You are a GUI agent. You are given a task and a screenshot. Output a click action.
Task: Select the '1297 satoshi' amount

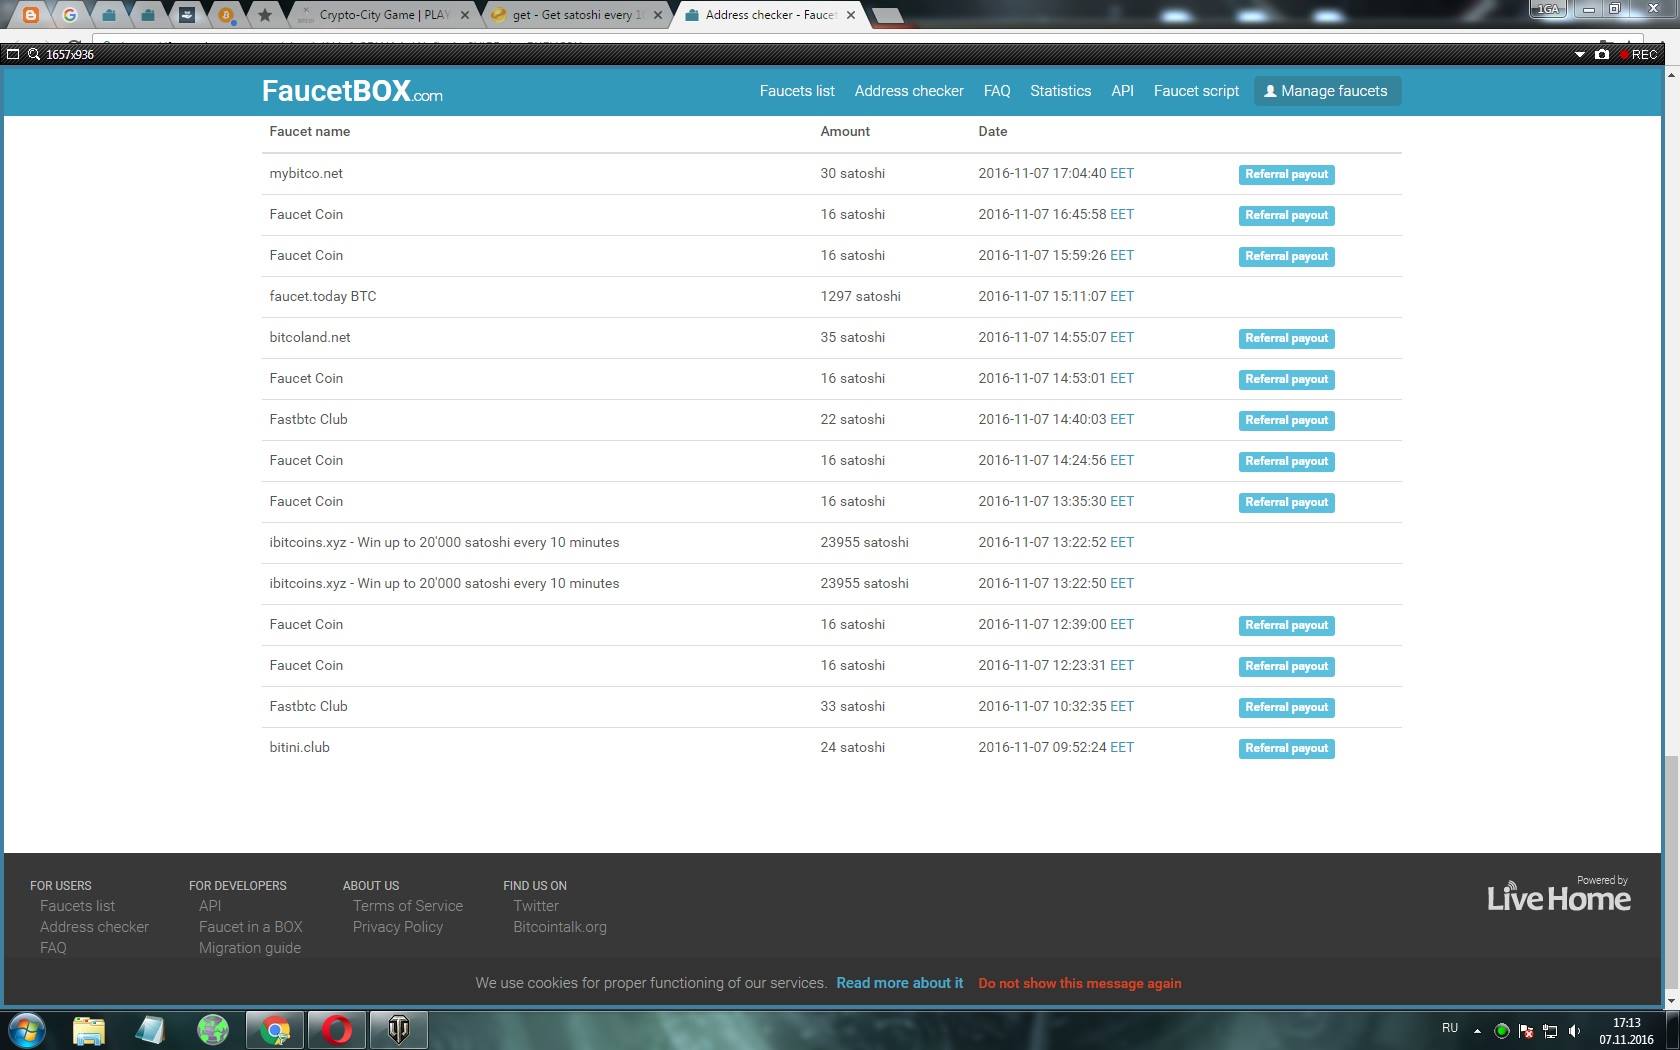pyautogui.click(x=860, y=296)
